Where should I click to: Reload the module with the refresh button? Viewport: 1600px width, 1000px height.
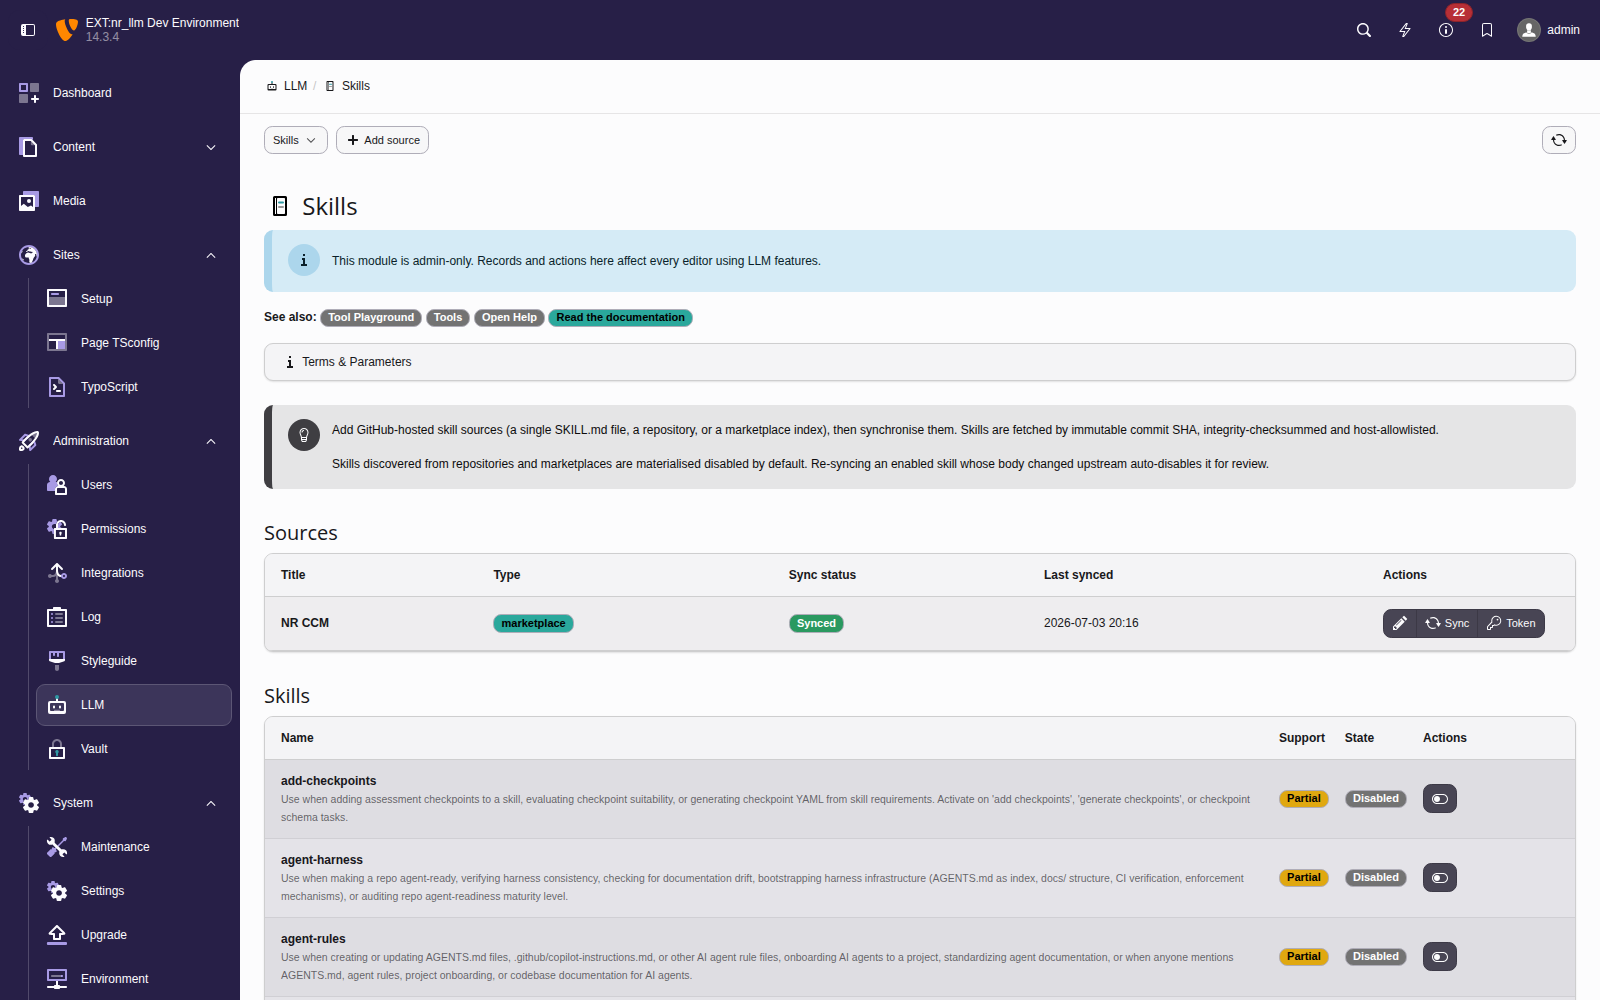[x=1559, y=140]
